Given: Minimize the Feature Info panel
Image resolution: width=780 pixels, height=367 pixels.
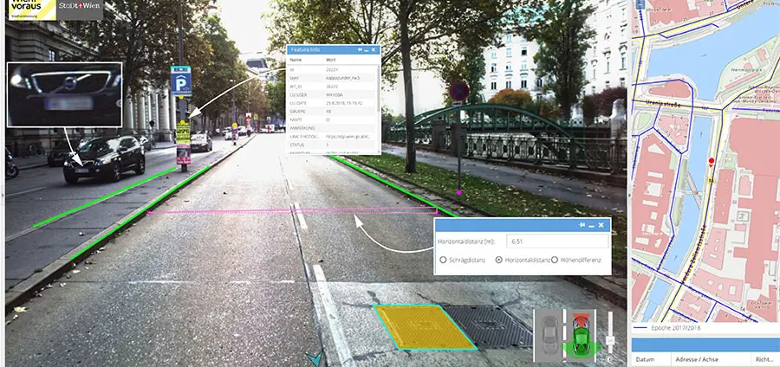Looking at the screenshot, I should point(367,50).
